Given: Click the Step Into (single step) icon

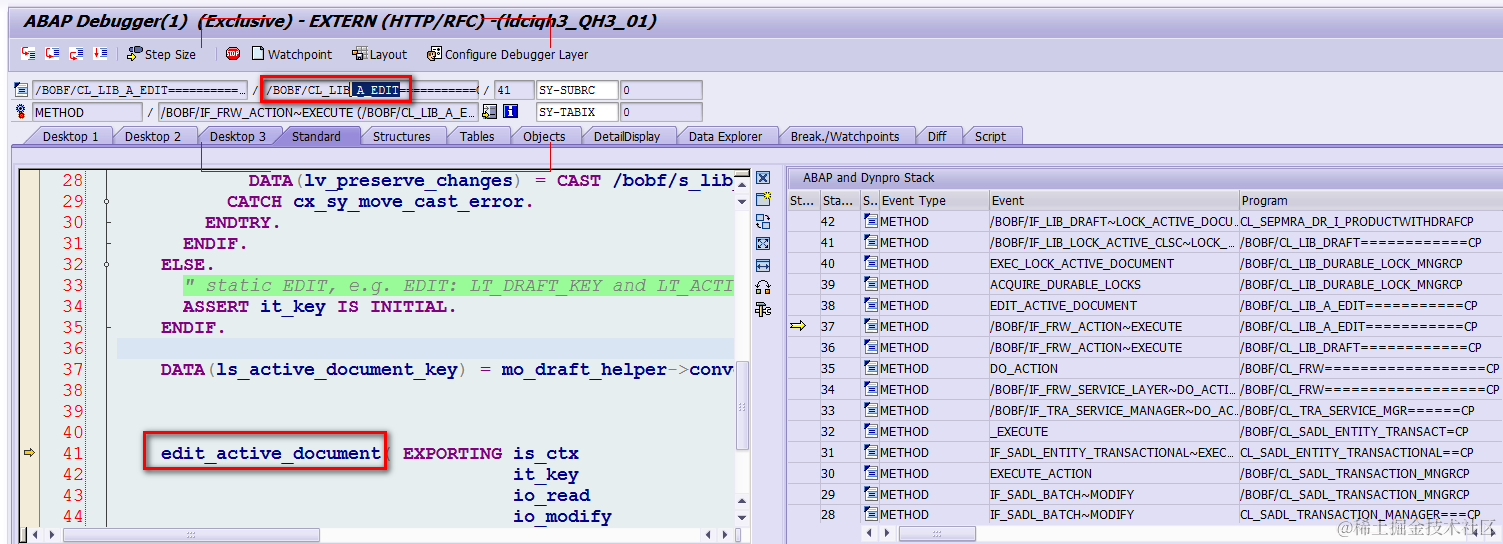Looking at the screenshot, I should point(29,54).
